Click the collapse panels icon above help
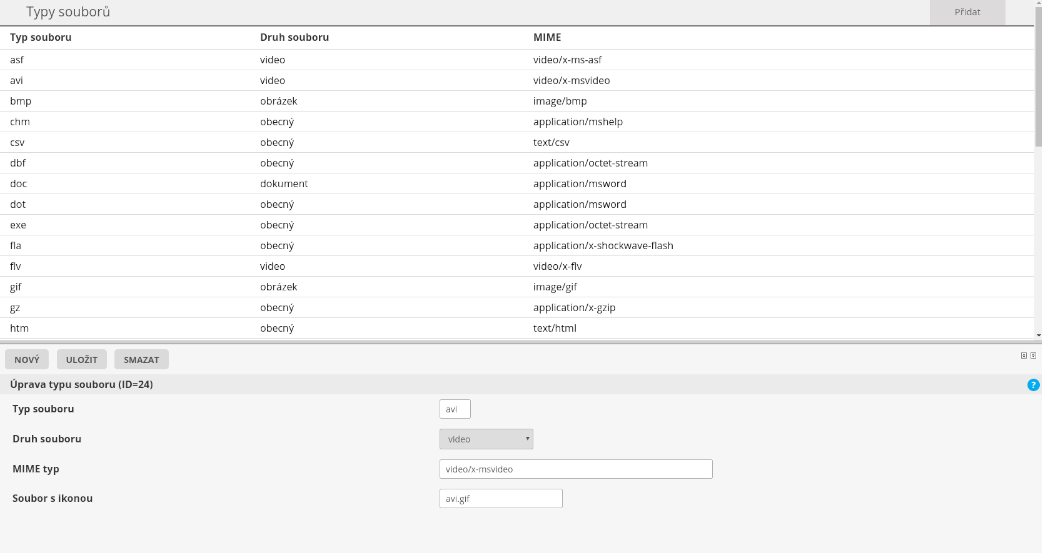The height and width of the screenshot is (553, 1042). [1033, 355]
